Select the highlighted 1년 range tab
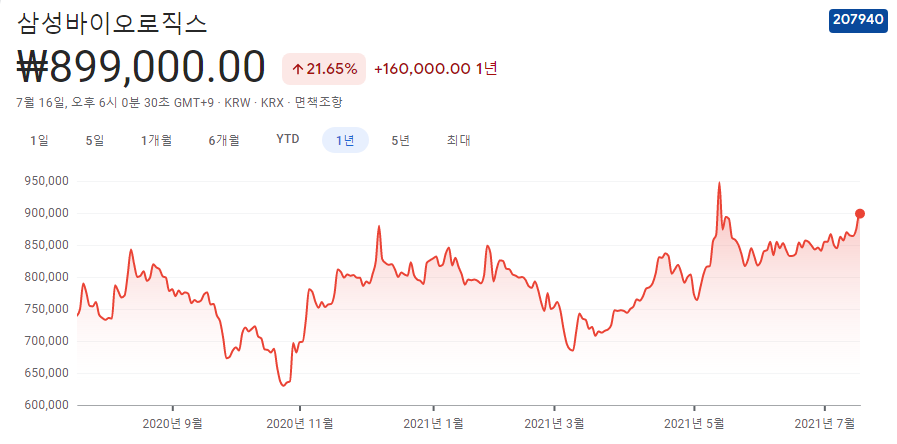 pos(346,140)
